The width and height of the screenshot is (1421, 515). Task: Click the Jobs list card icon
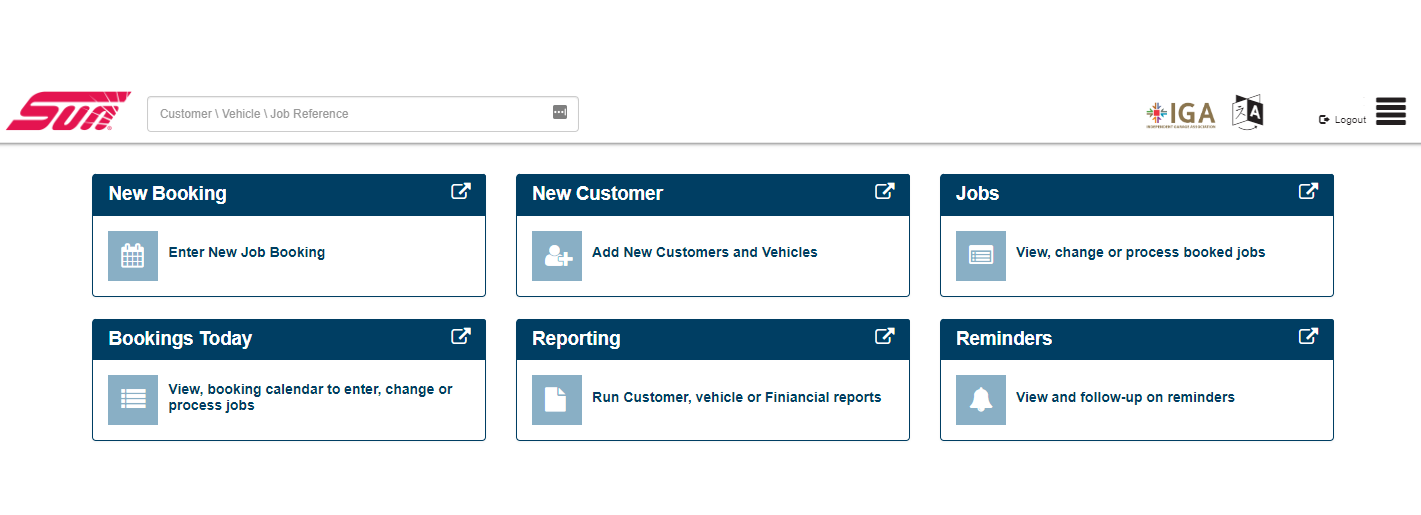(981, 256)
